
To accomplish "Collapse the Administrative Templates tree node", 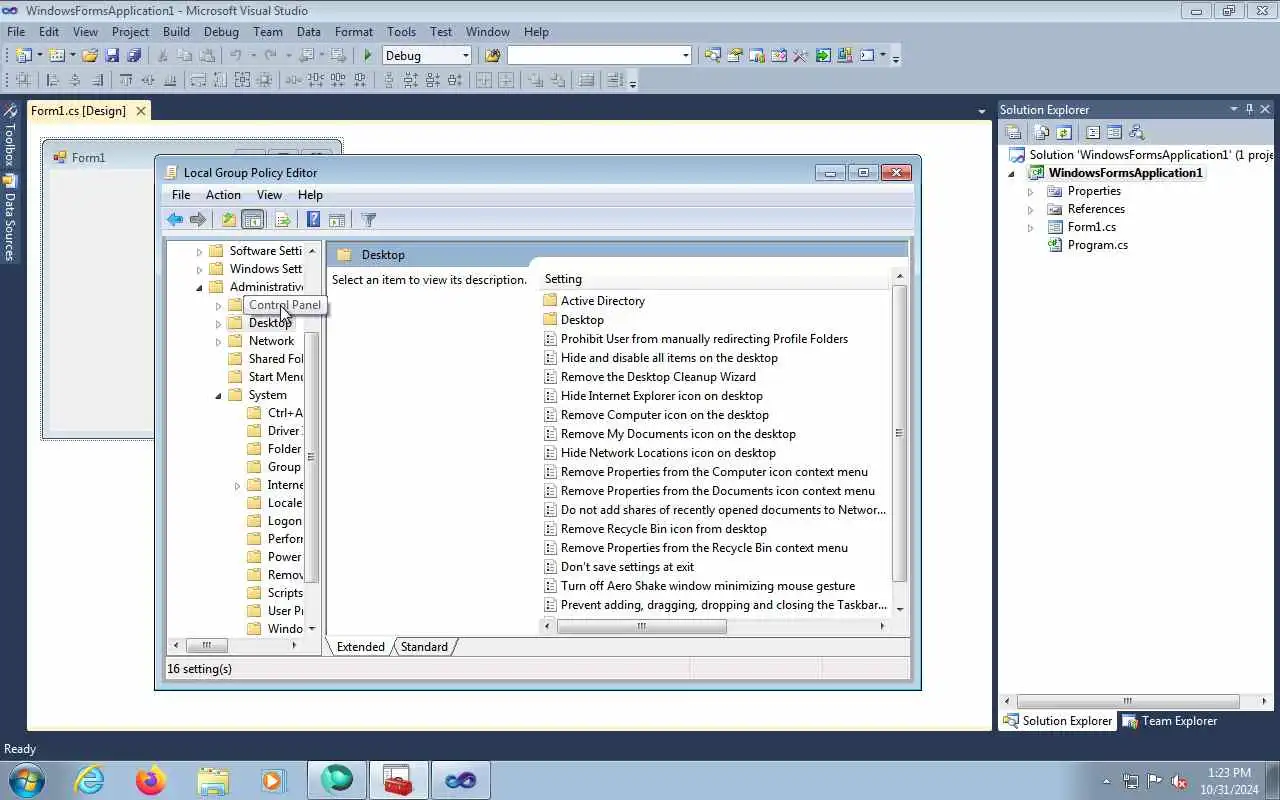I will pos(199,288).
